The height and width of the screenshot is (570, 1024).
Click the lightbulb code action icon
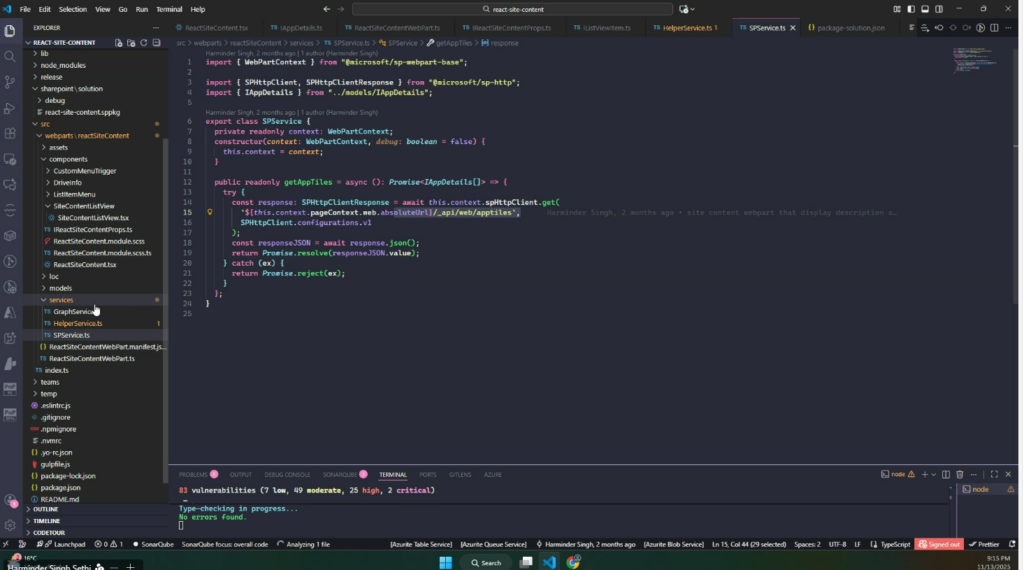[x=210, y=212]
